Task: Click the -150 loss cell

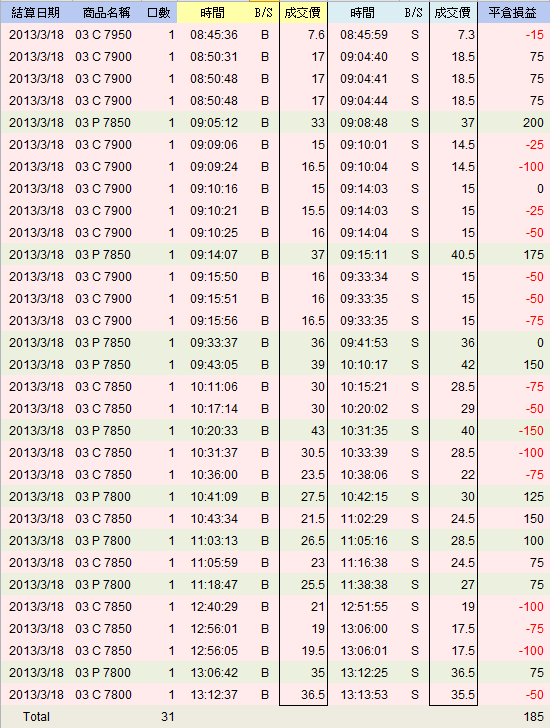Action: [531, 430]
